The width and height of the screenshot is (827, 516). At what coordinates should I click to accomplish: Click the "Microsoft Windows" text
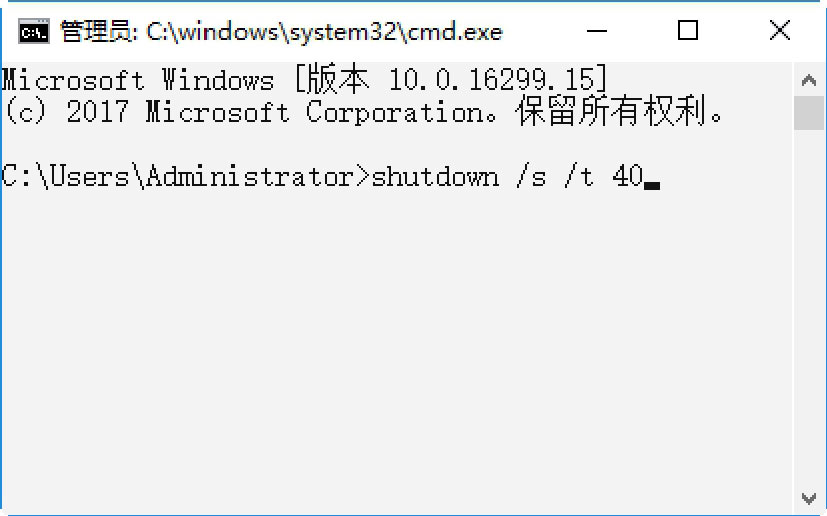pyautogui.click(x=138, y=79)
